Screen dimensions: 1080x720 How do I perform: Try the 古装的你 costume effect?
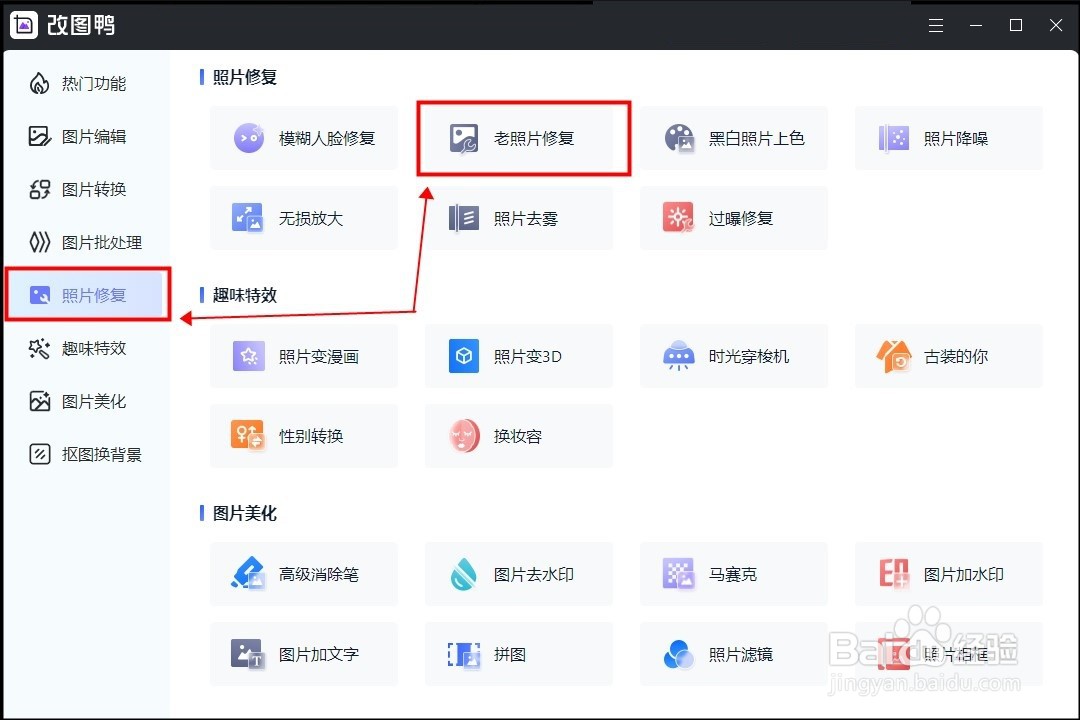(948, 356)
